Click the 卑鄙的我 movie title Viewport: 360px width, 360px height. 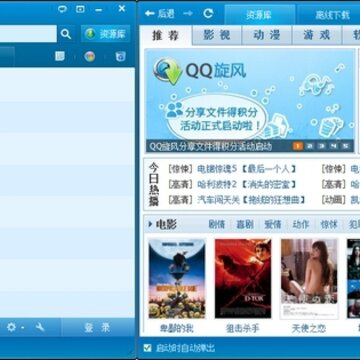point(177,329)
